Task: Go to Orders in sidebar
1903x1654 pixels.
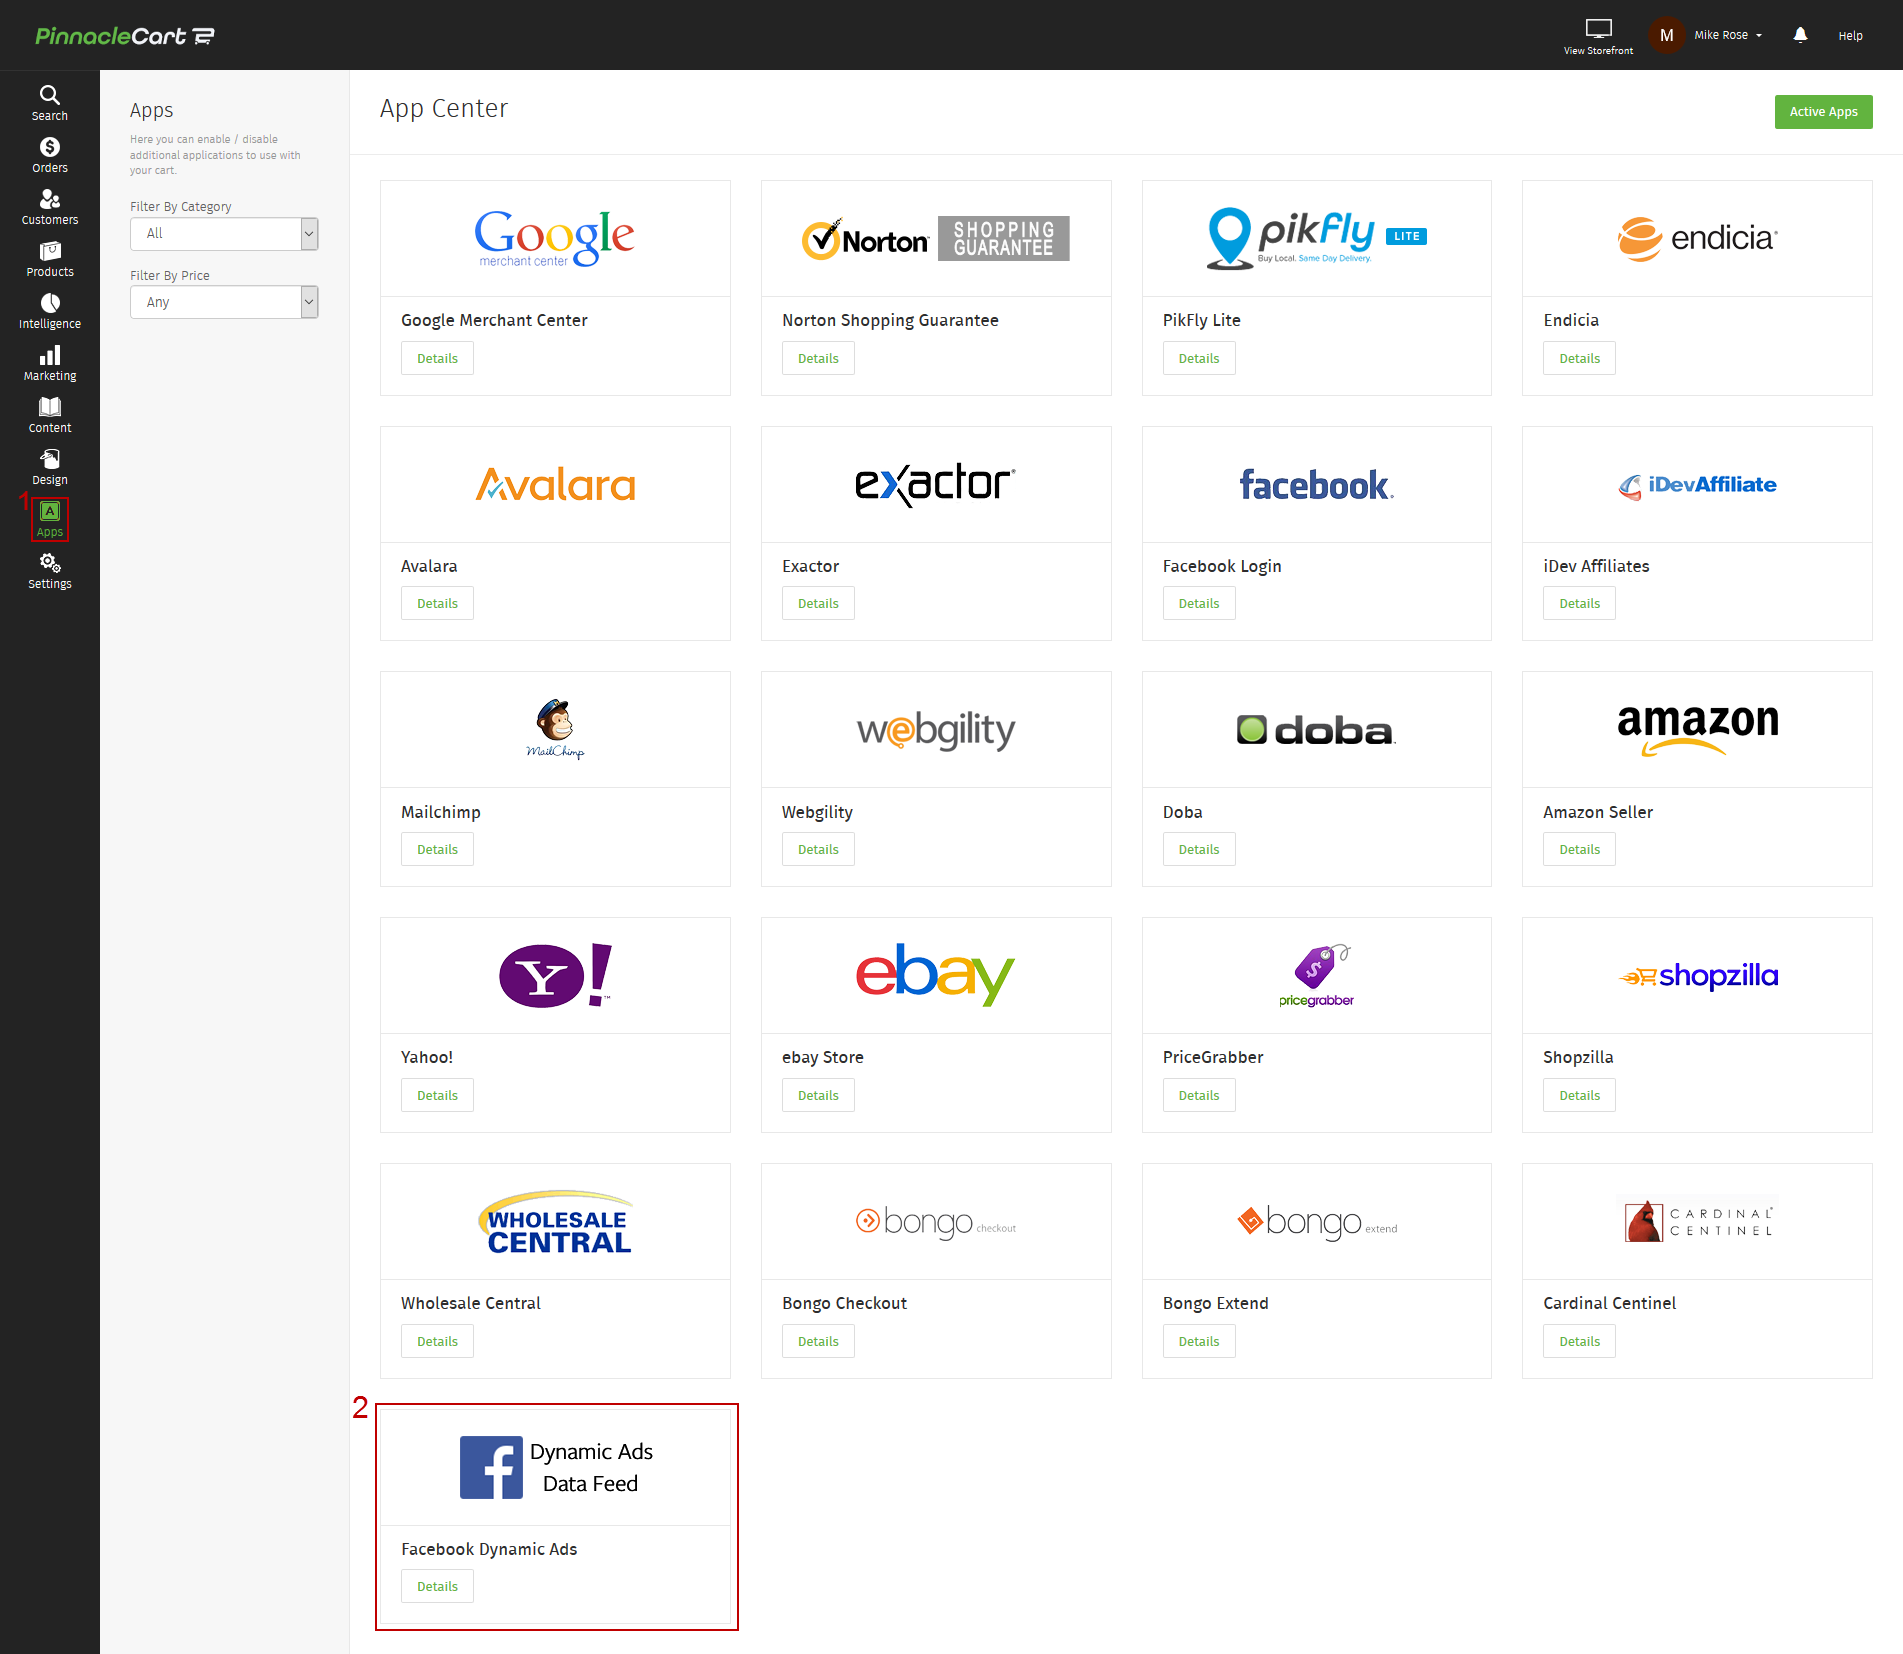Action: pos(49,155)
